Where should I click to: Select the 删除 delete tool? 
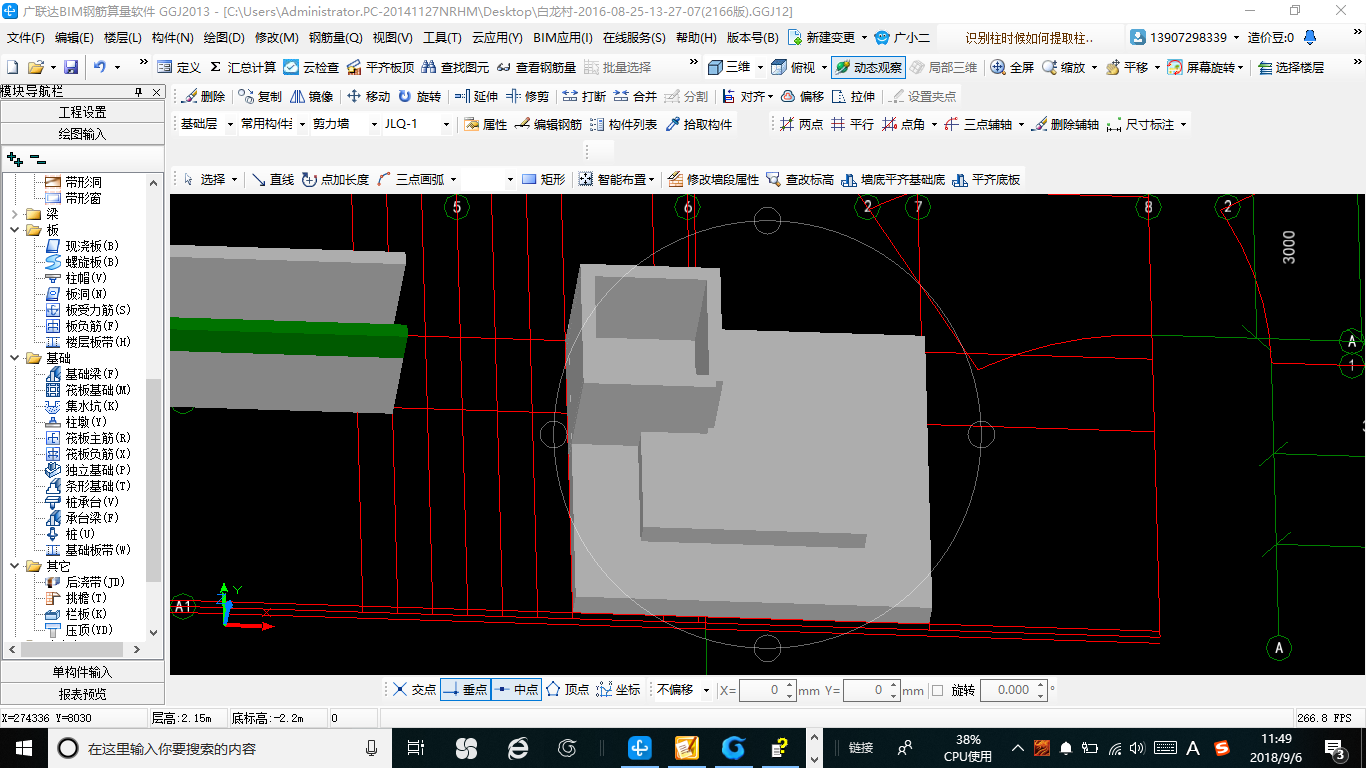(204, 97)
